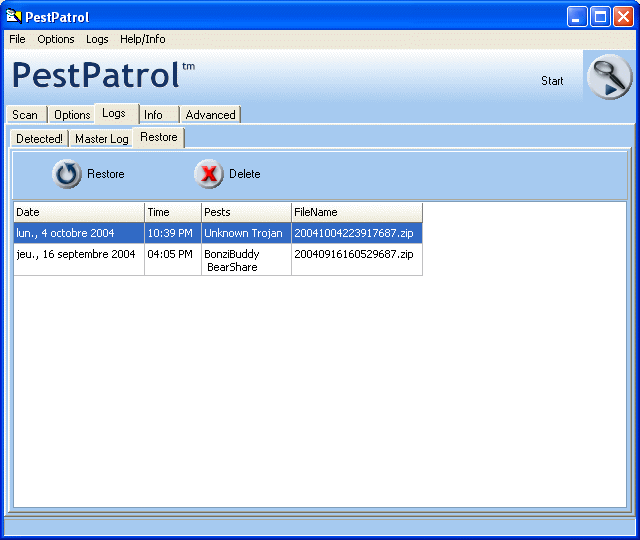Sort by the Date column header
This screenshot has height=540, width=640.
(x=79, y=212)
